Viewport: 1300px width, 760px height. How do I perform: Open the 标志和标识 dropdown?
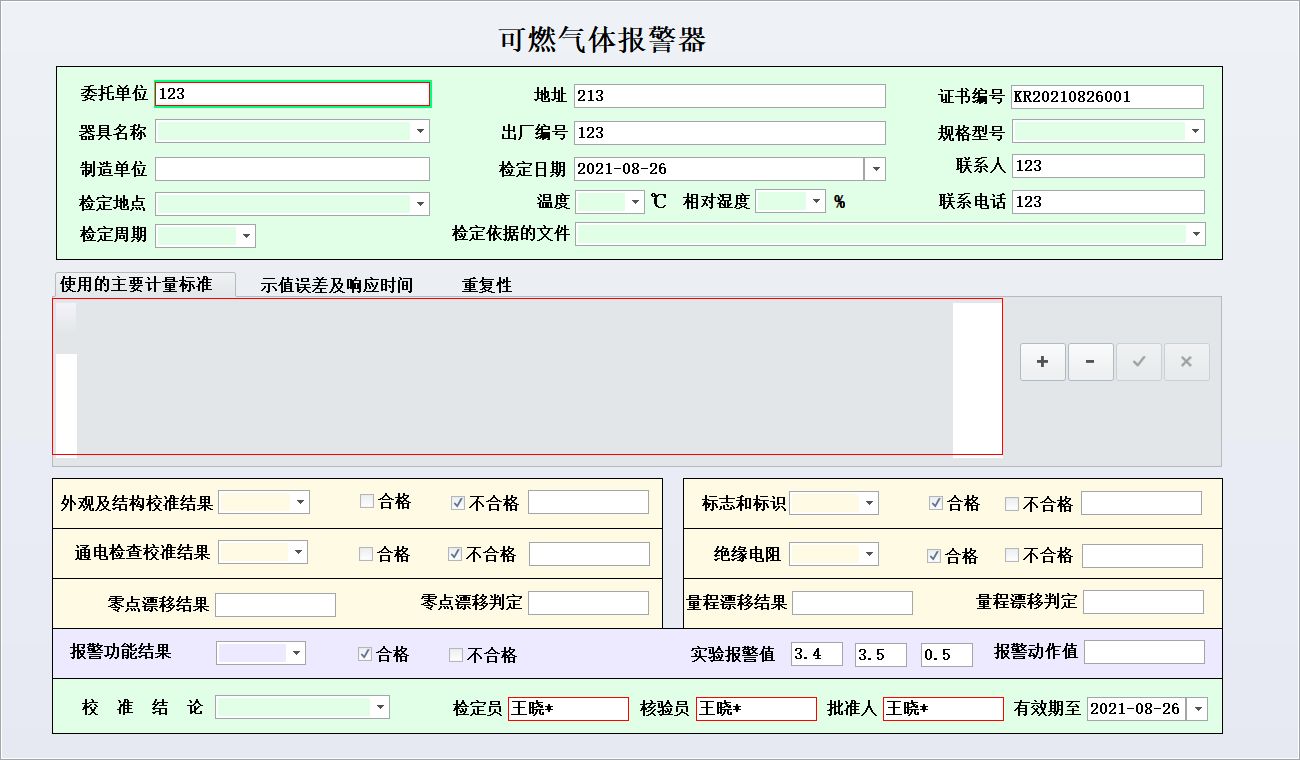869,503
